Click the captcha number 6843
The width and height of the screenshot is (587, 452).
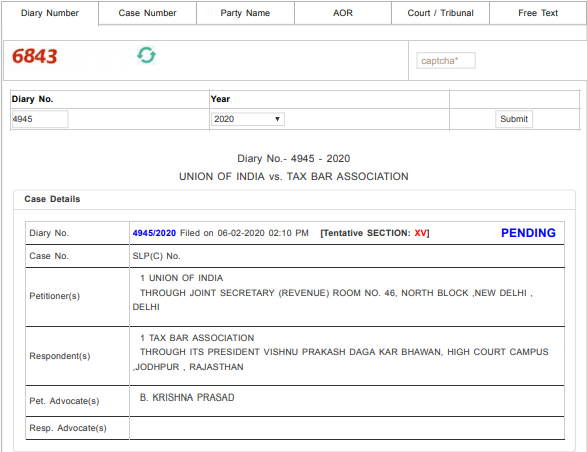pyautogui.click(x=34, y=57)
